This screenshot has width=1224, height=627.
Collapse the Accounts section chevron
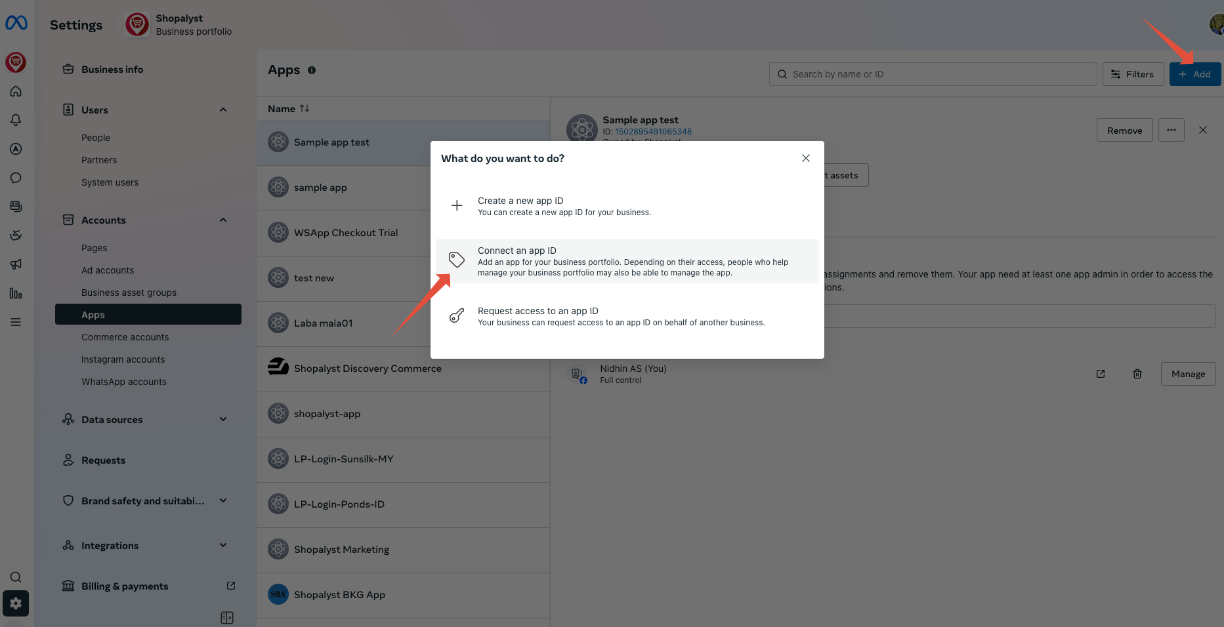(x=223, y=220)
